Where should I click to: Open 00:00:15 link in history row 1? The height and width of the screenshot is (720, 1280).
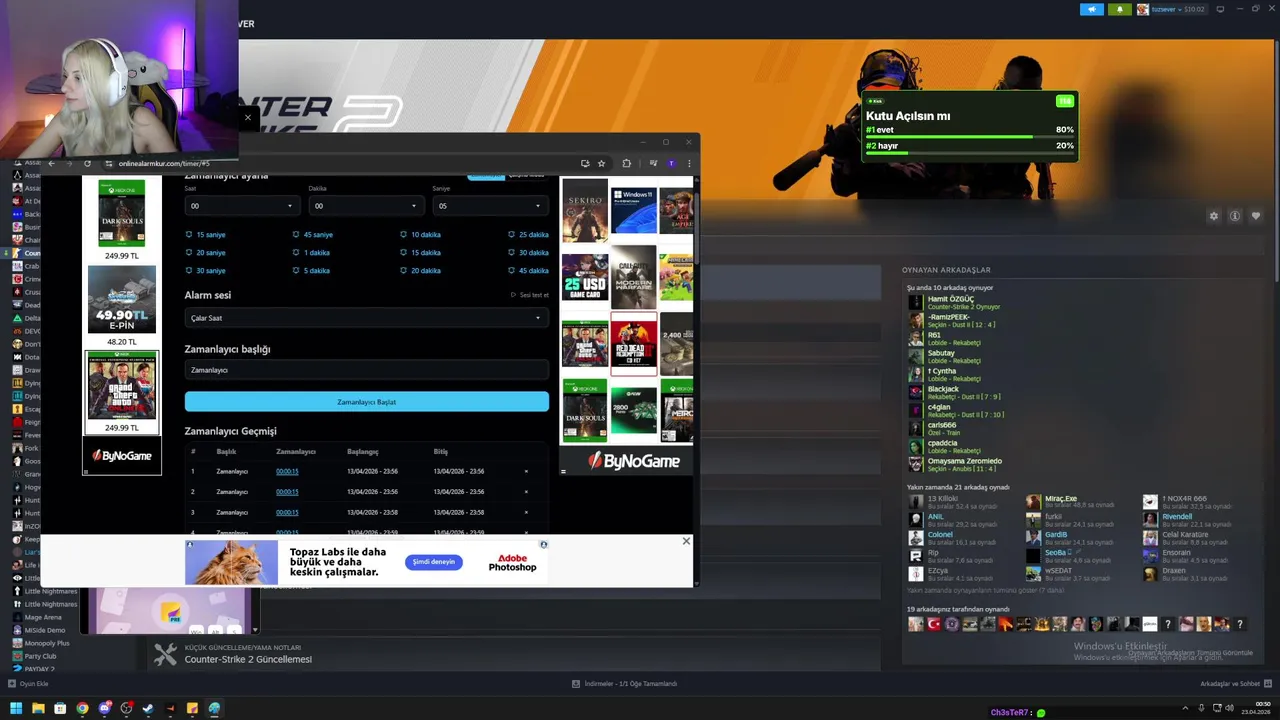coord(287,471)
